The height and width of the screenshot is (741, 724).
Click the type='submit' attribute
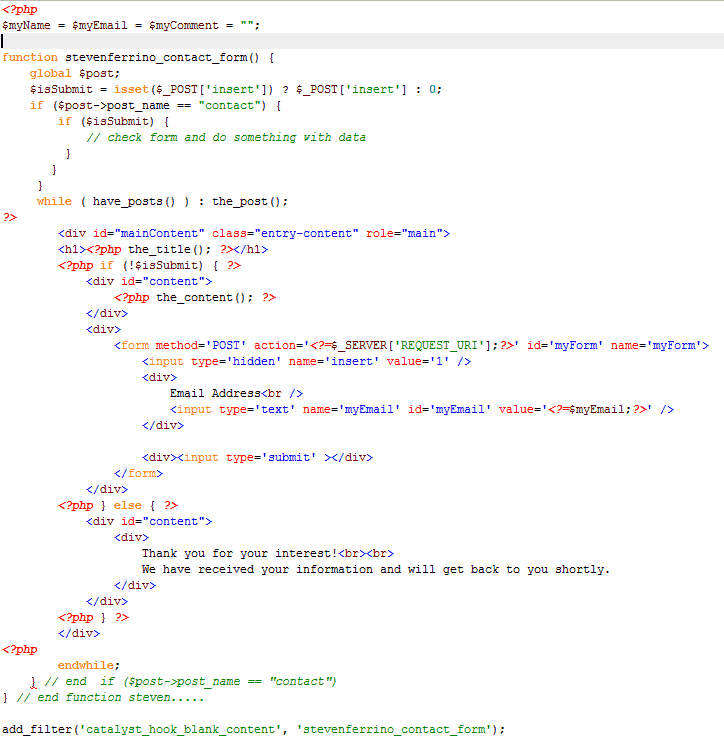pyautogui.click(x=271, y=458)
